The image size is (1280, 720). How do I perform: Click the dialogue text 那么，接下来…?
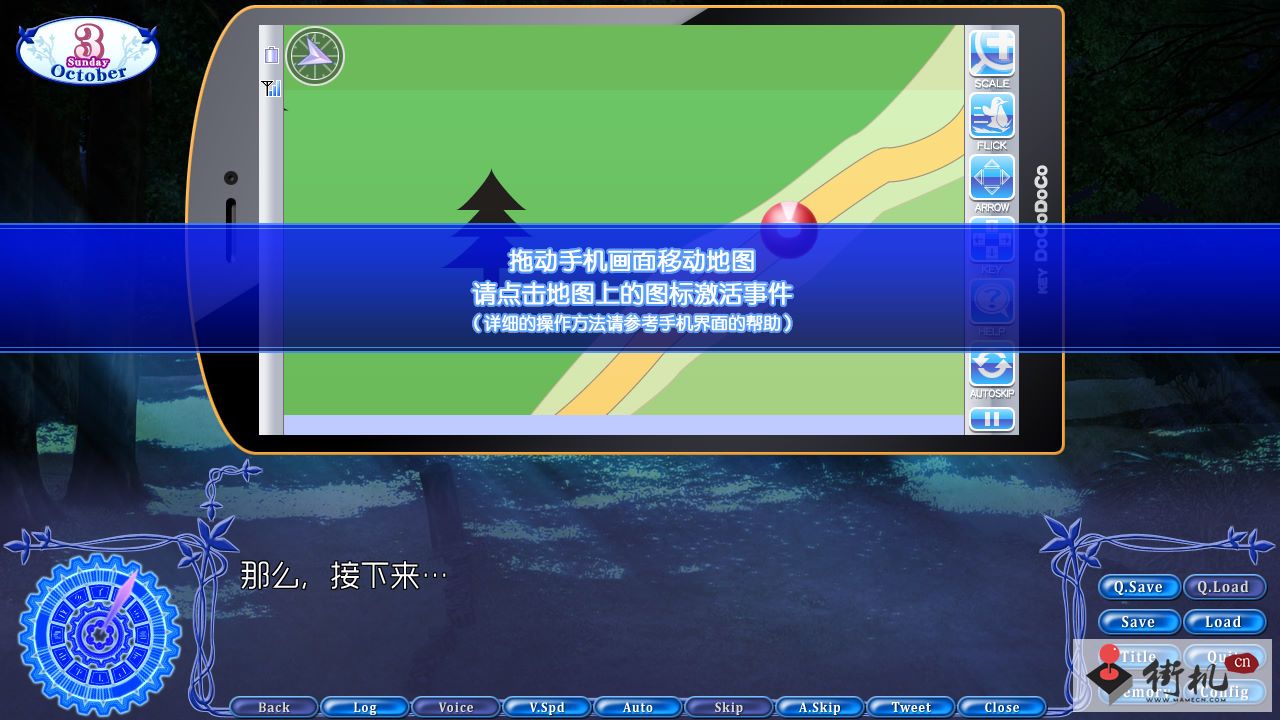[x=343, y=575]
